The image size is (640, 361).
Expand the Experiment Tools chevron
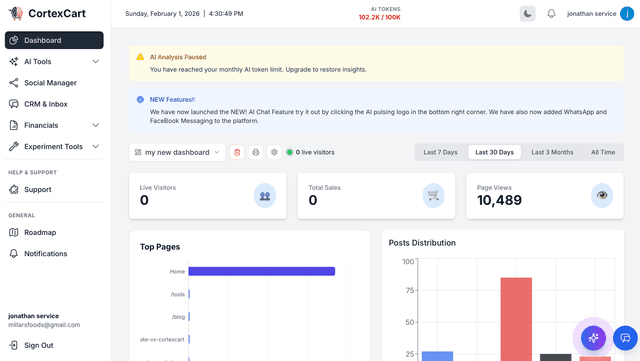click(96, 147)
